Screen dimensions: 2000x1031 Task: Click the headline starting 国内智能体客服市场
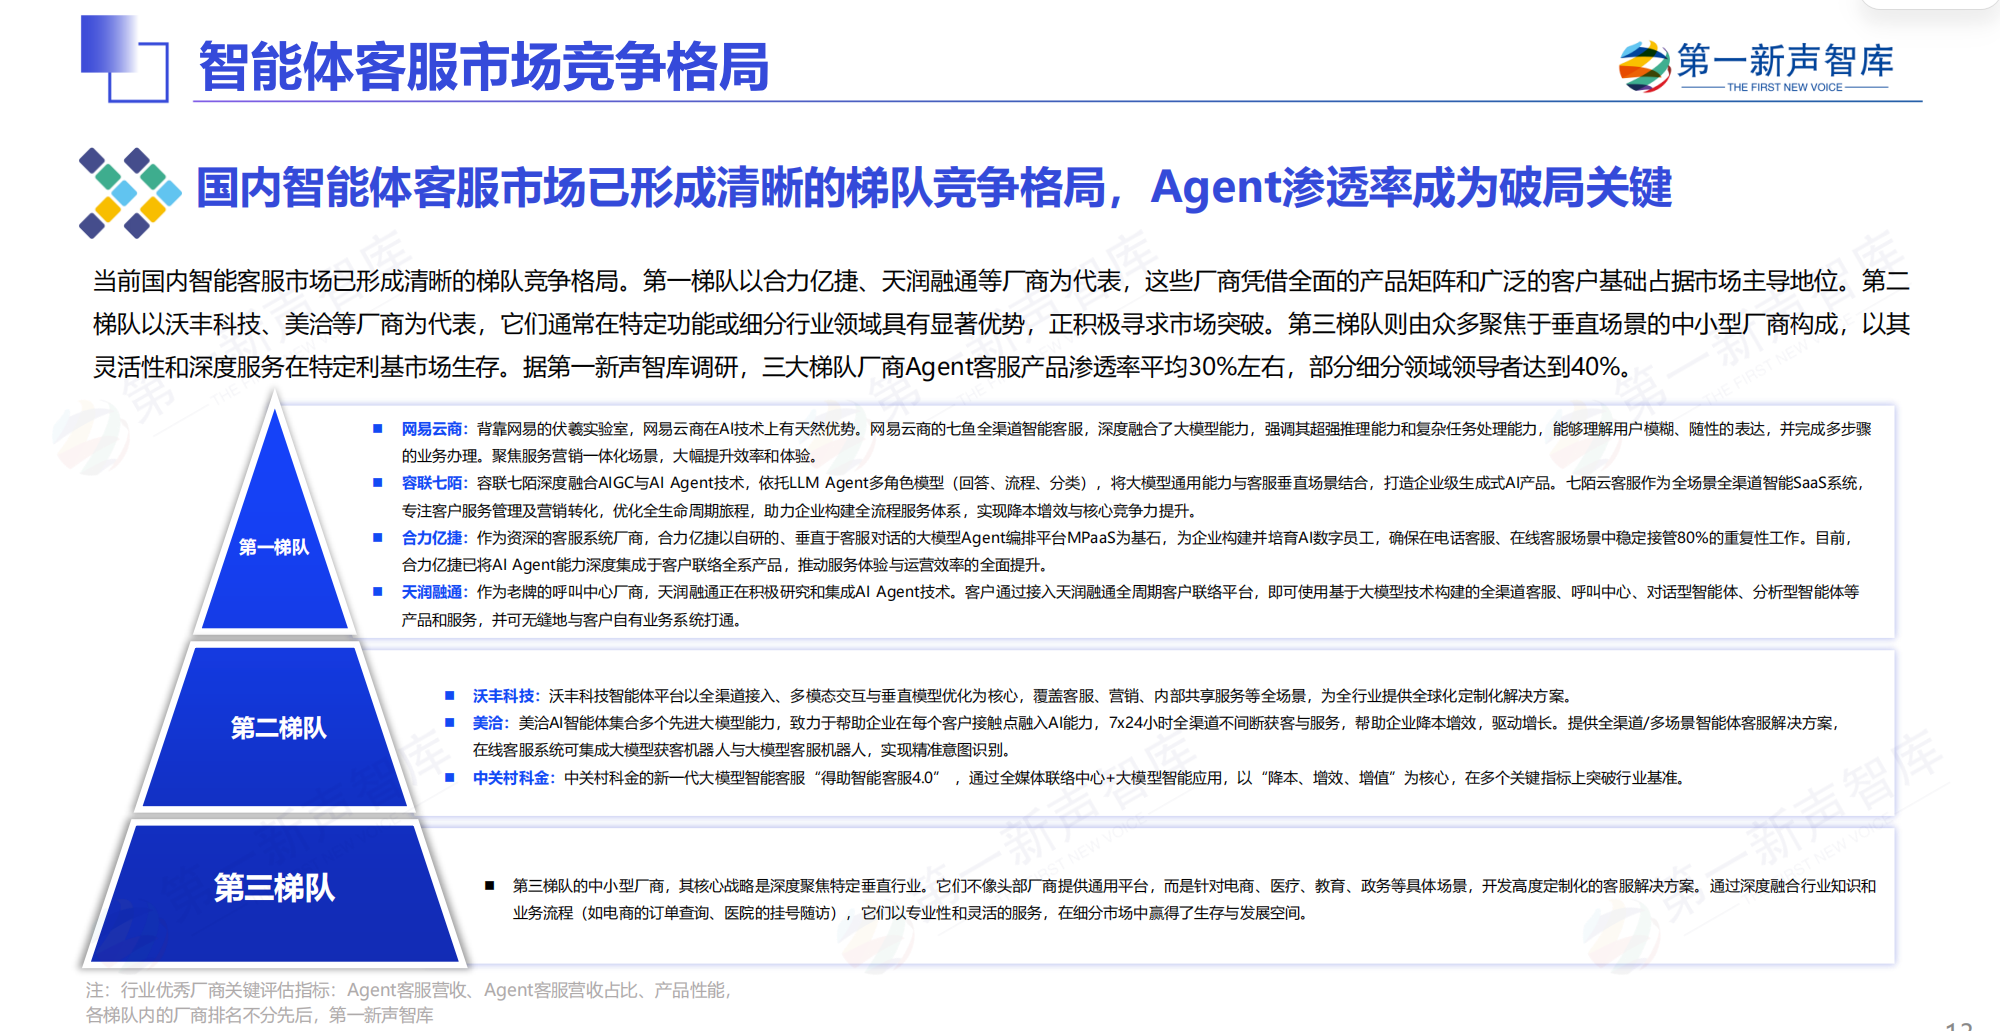coord(933,188)
